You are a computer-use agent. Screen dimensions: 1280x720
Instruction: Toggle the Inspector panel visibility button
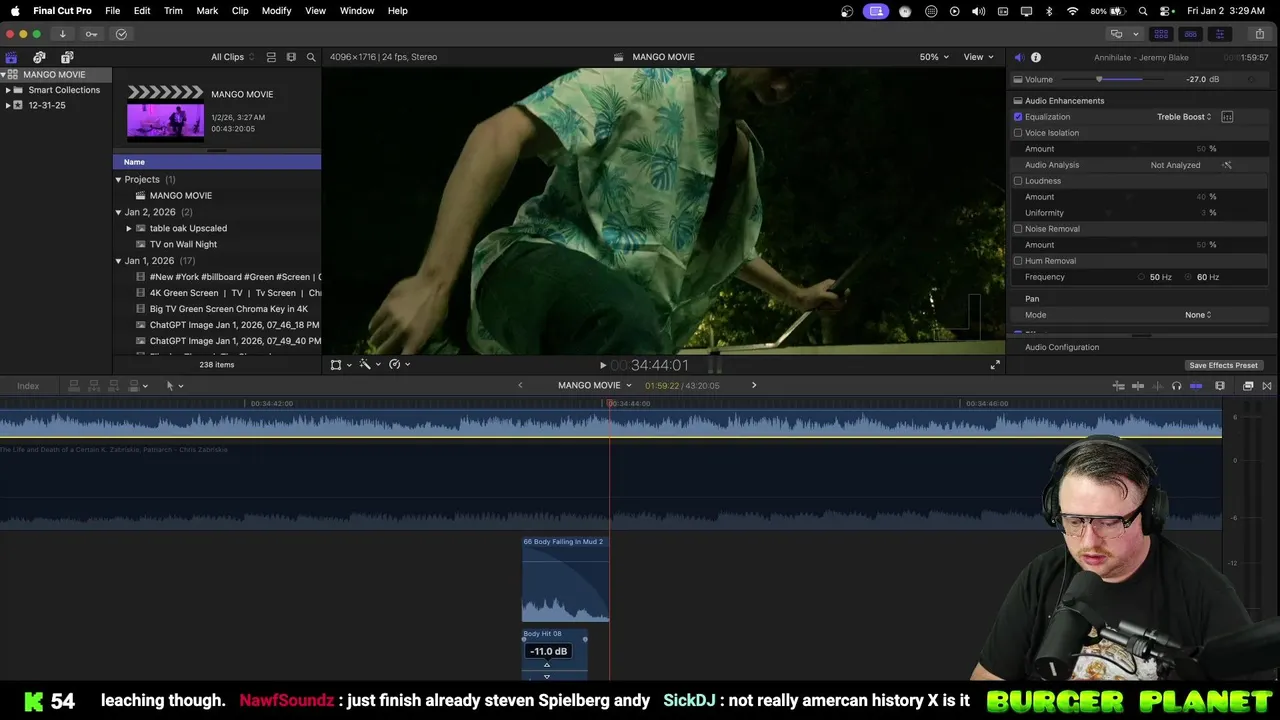click(x=1219, y=34)
